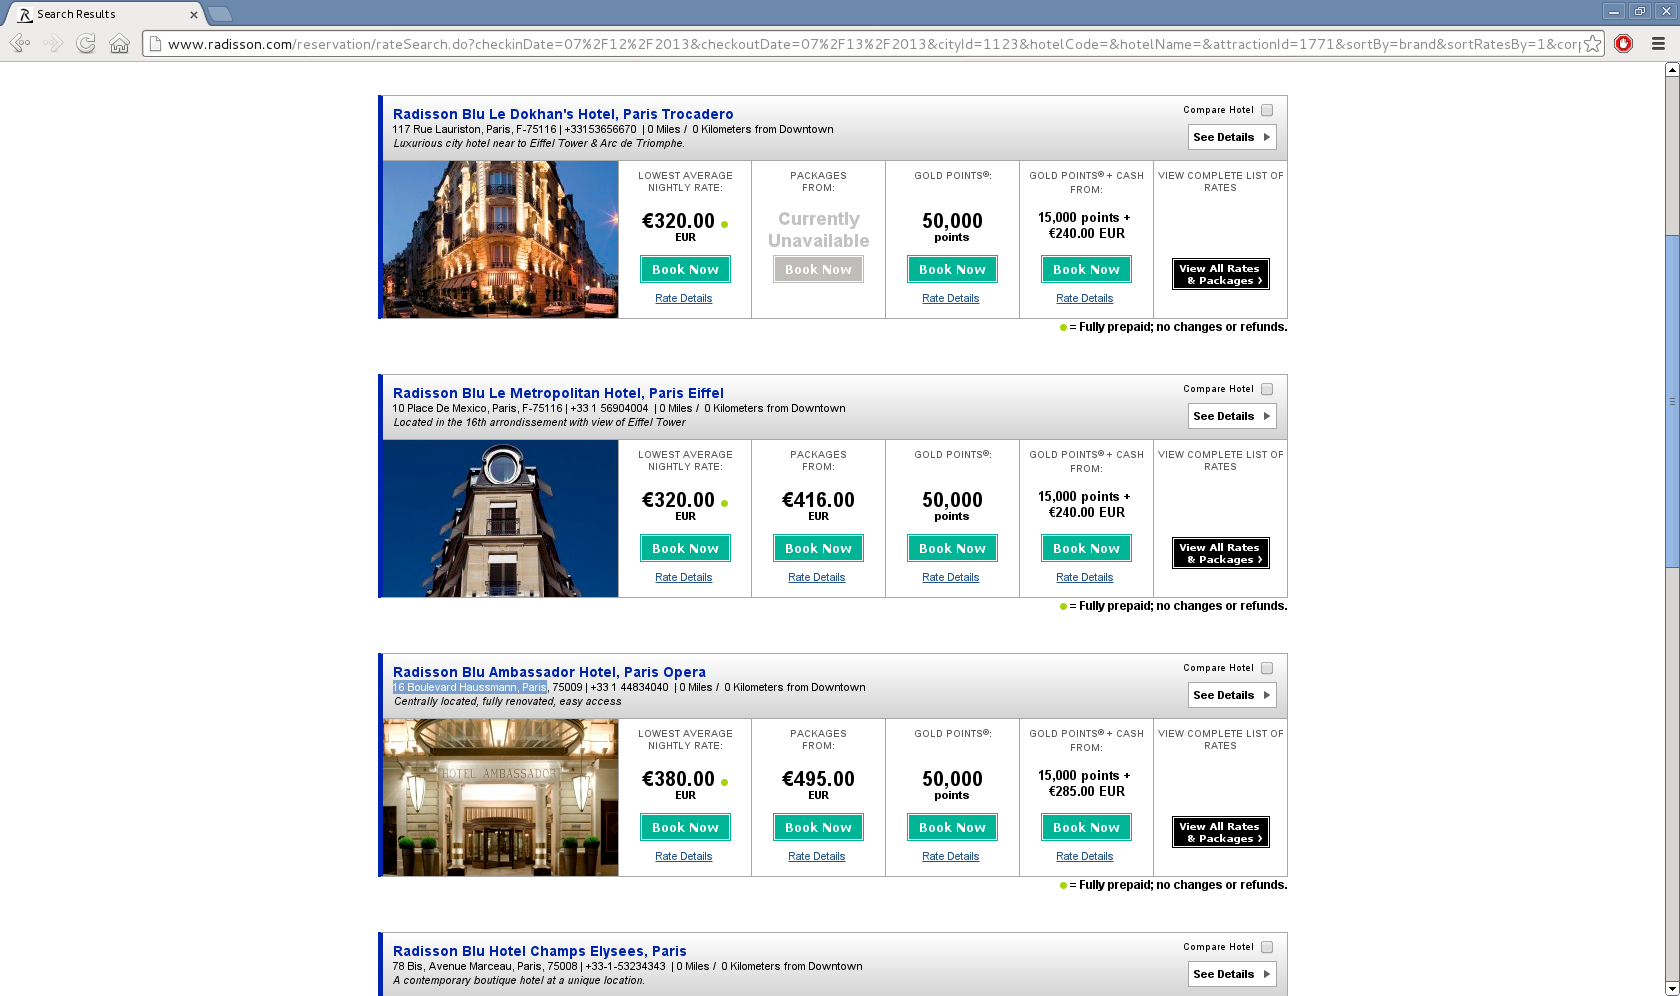
Task: Go to browser home page icon
Action: [119, 43]
